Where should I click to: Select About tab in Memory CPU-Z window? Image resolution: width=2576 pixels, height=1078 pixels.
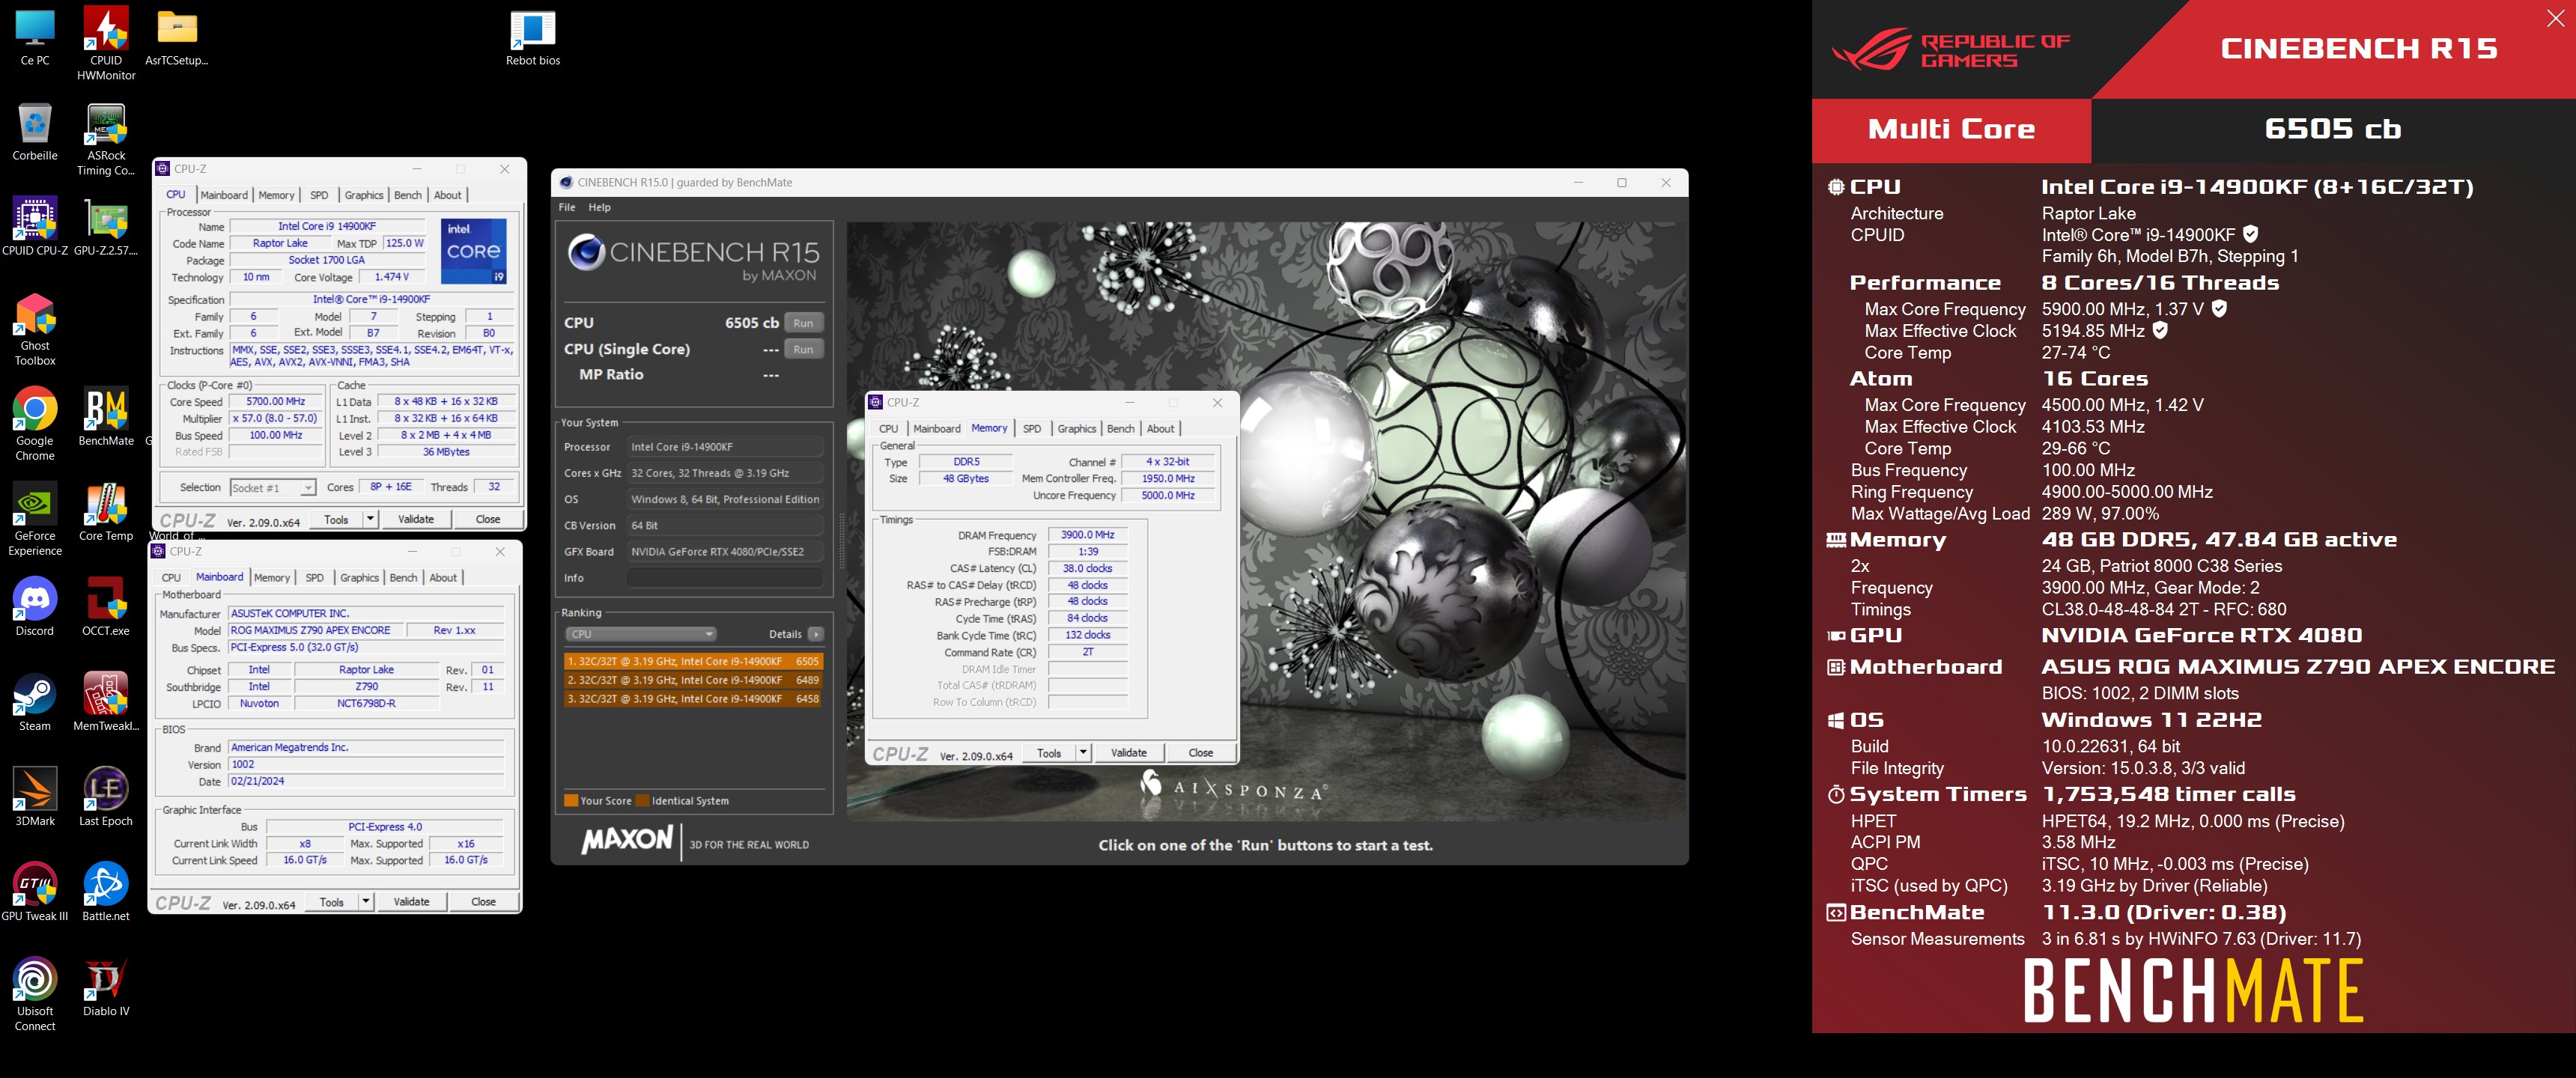pos(1160,428)
